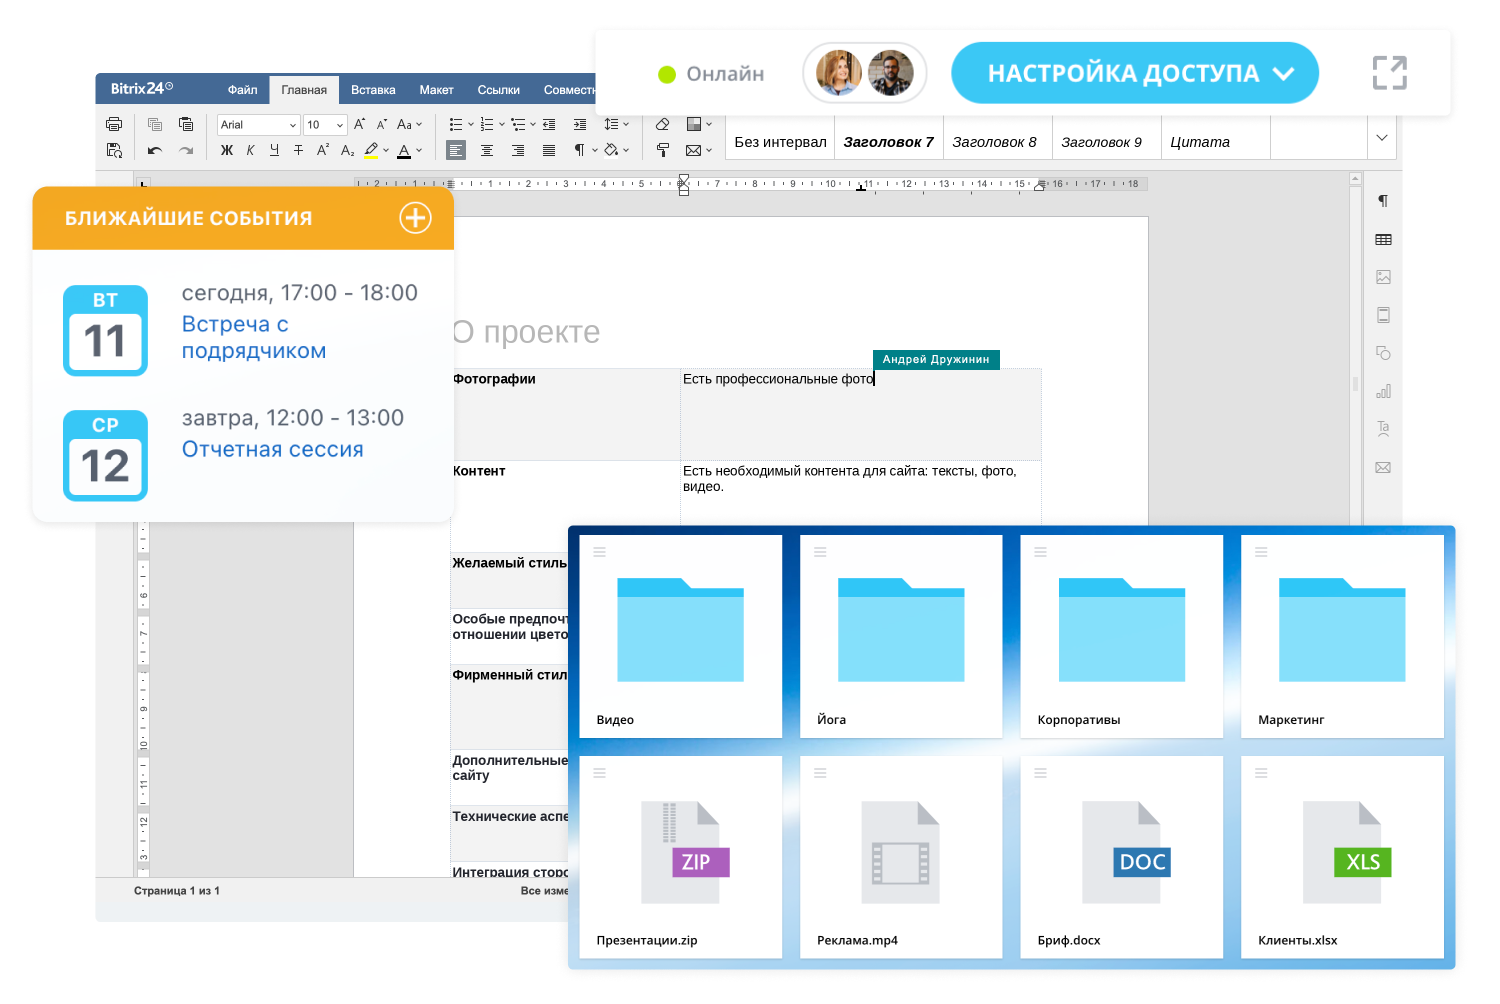Expand the heading styles gallery

click(x=1381, y=138)
